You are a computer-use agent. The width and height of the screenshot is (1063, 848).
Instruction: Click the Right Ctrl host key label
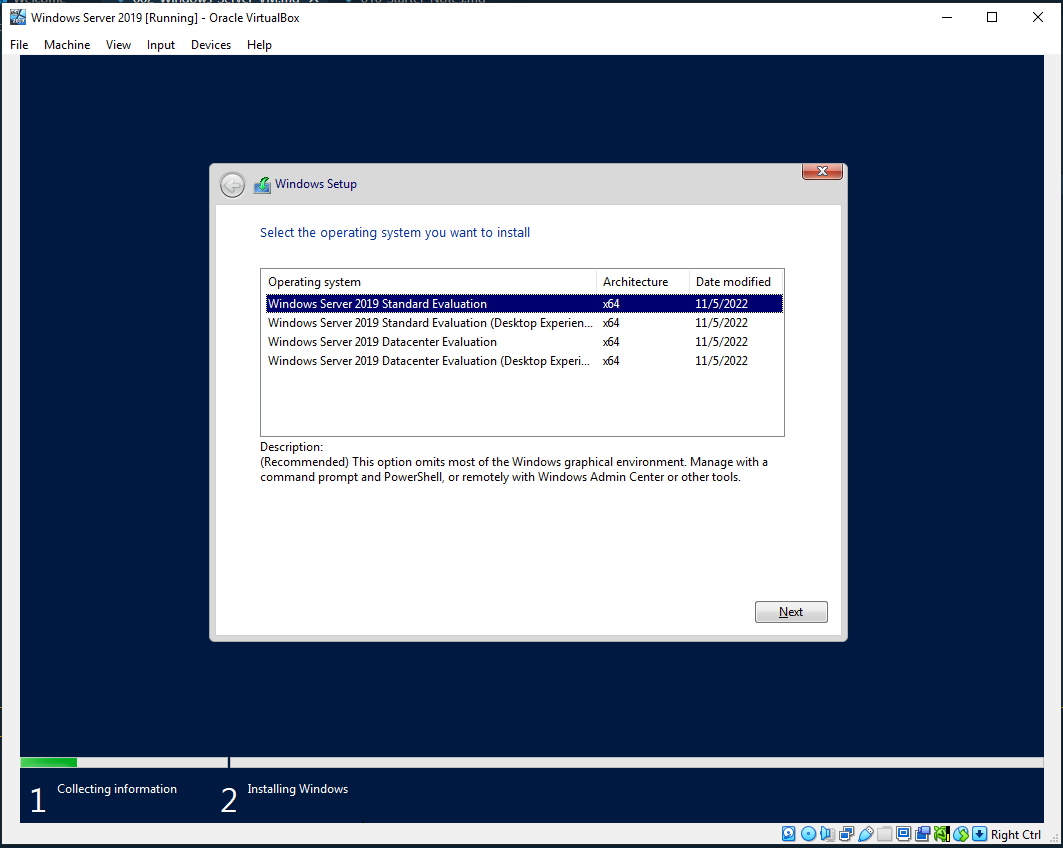coord(1016,834)
